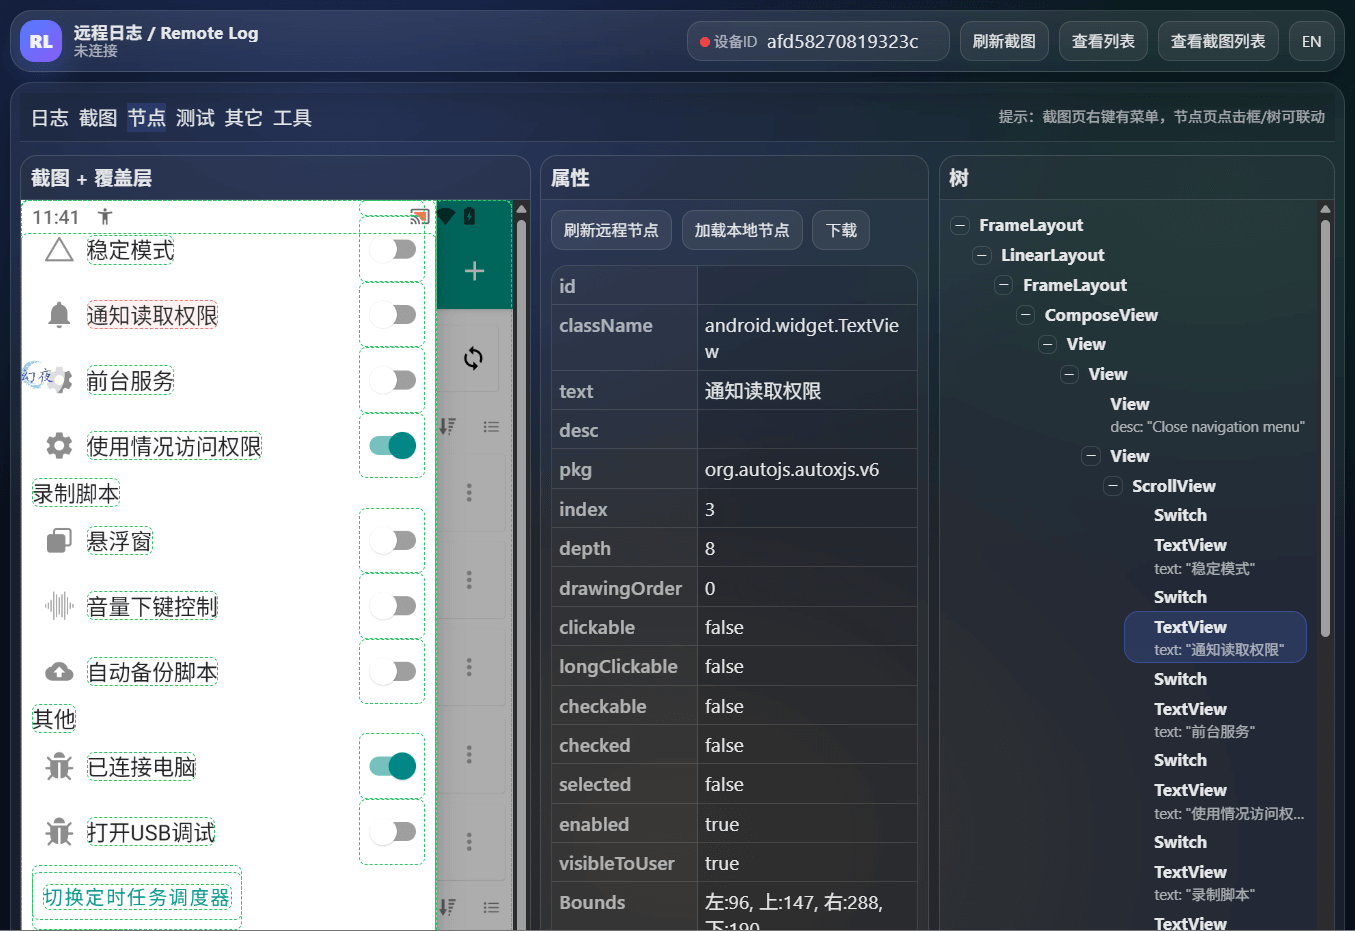Collapse the LinearLayout tree node
This screenshot has height=931, width=1355.
982,255
